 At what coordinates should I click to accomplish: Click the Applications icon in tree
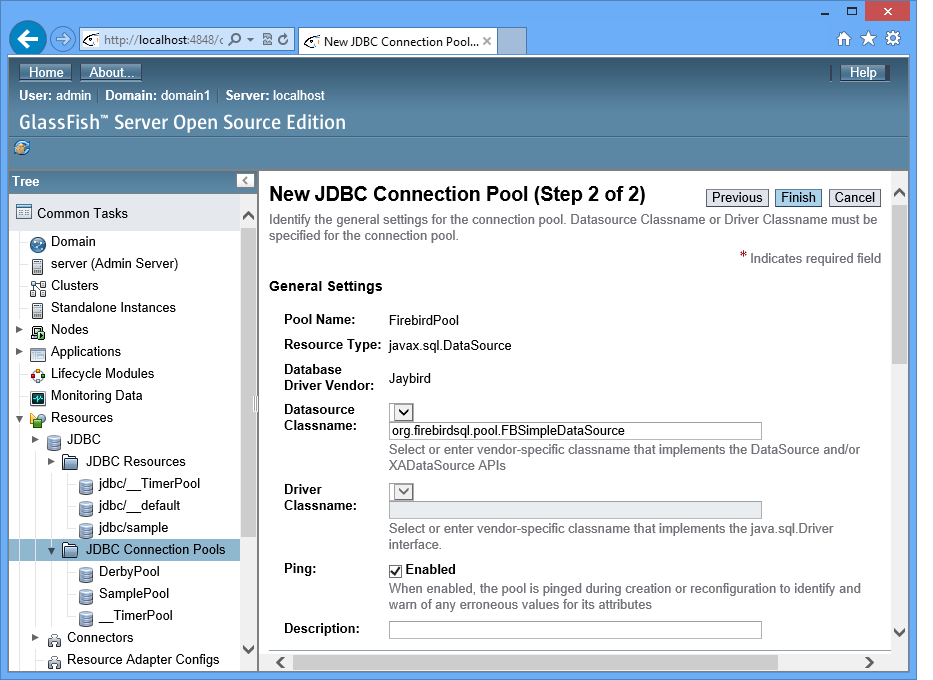pos(37,354)
